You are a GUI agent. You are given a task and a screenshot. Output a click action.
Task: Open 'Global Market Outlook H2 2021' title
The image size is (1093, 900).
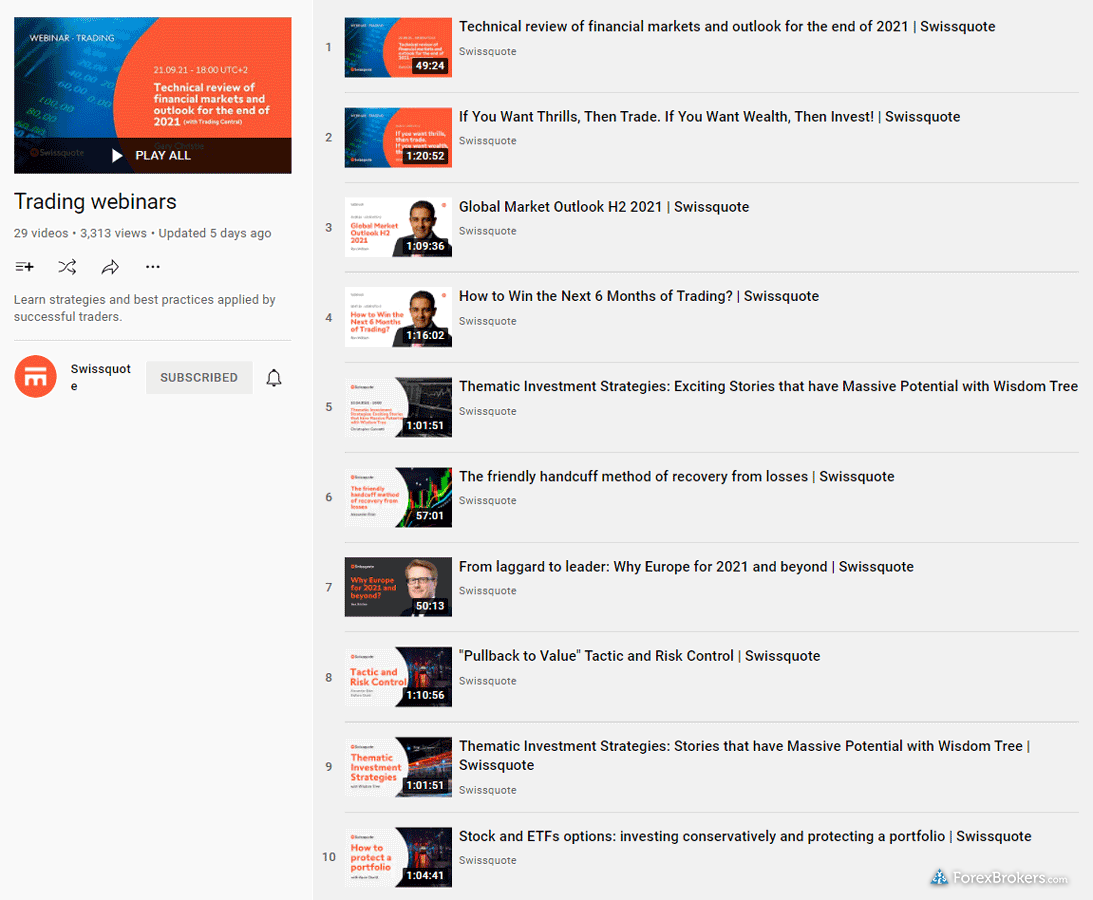[x=604, y=207]
